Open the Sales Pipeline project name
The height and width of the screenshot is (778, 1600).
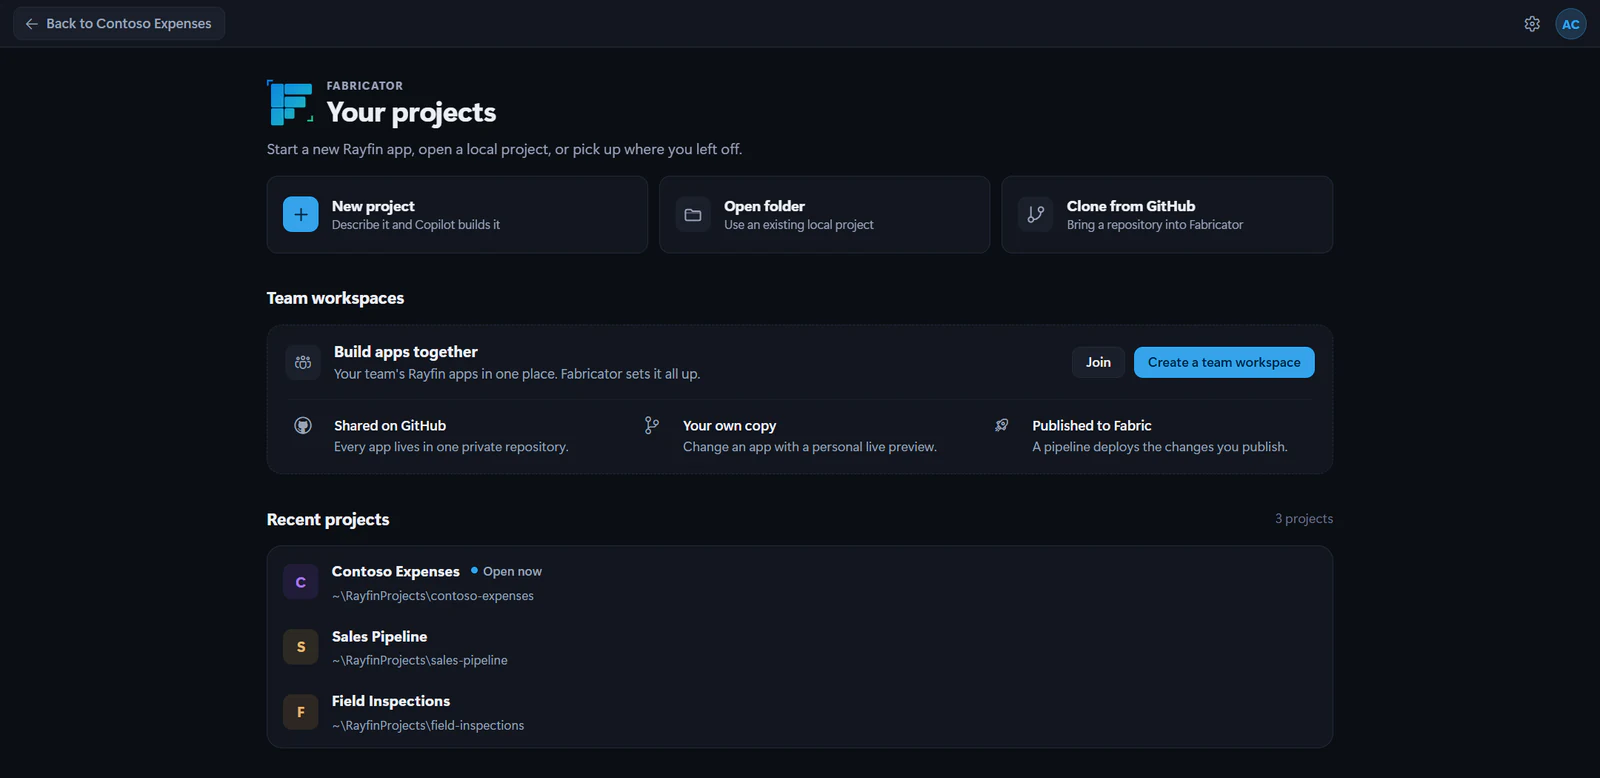pos(379,636)
